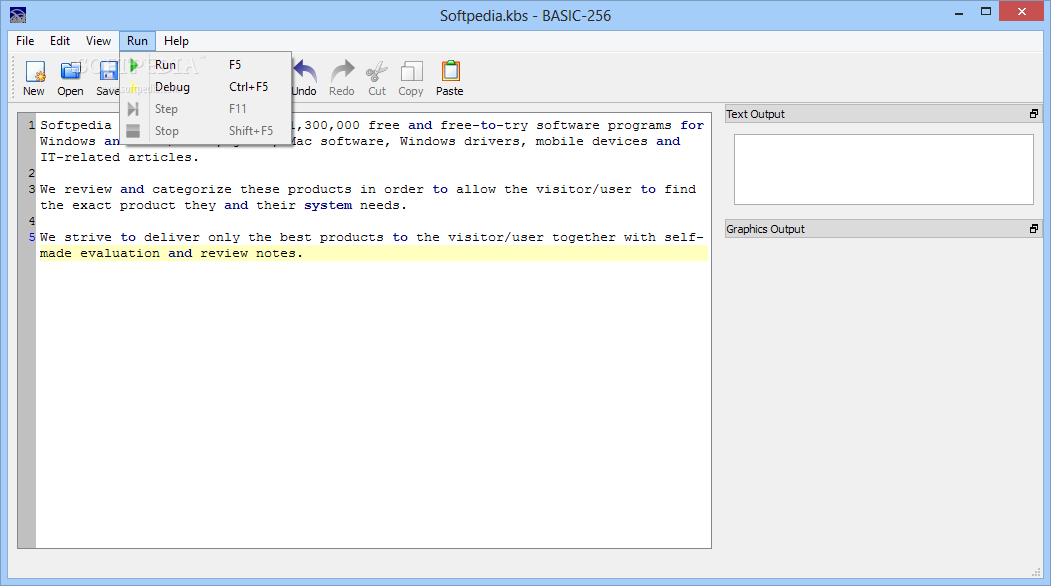
Task: Click the Redo arrow icon
Action: pos(343,71)
